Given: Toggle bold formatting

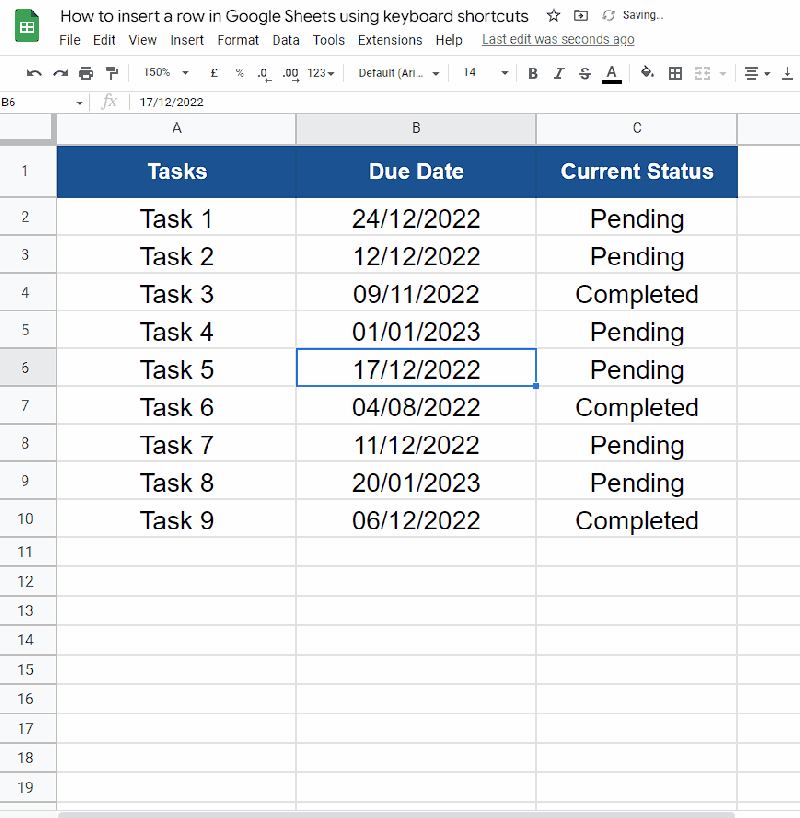Looking at the screenshot, I should (x=533, y=72).
